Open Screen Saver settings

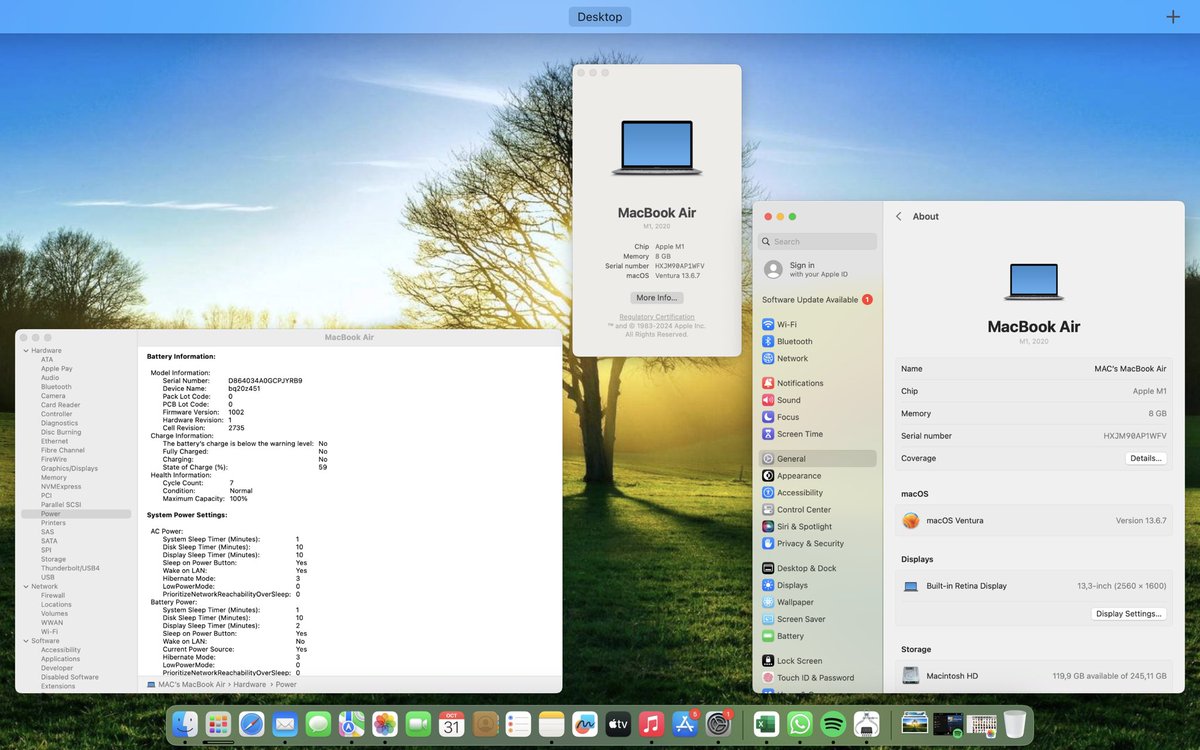pyautogui.click(x=817, y=619)
